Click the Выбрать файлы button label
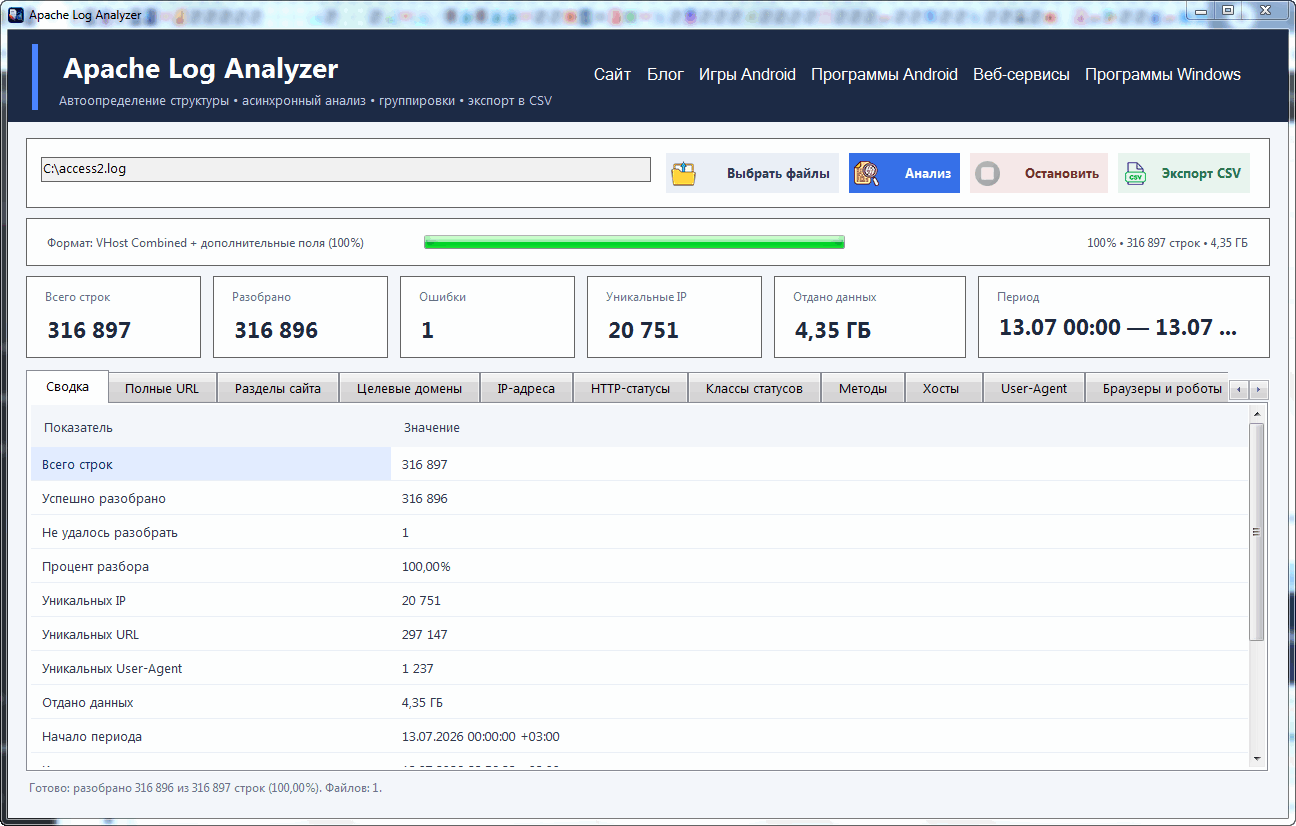The width and height of the screenshot is (1296, 826). 778,174
